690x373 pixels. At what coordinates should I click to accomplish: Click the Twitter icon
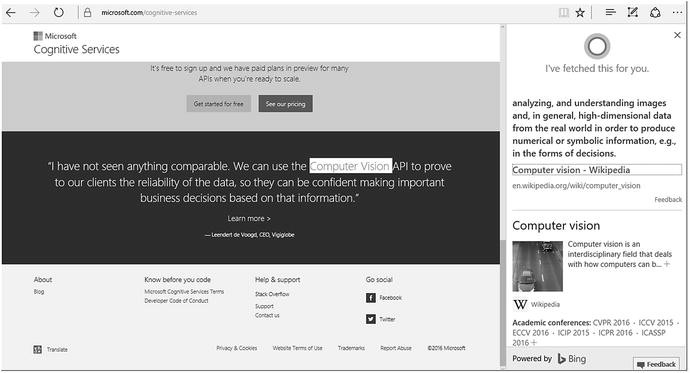[371, 319]
